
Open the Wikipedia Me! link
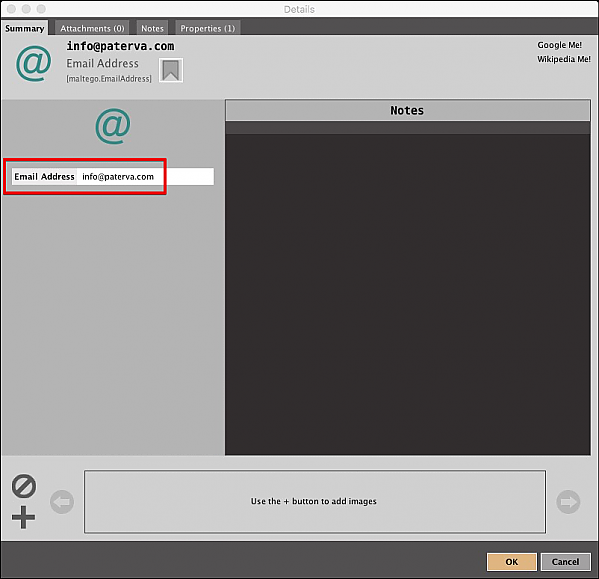[564, 59]
